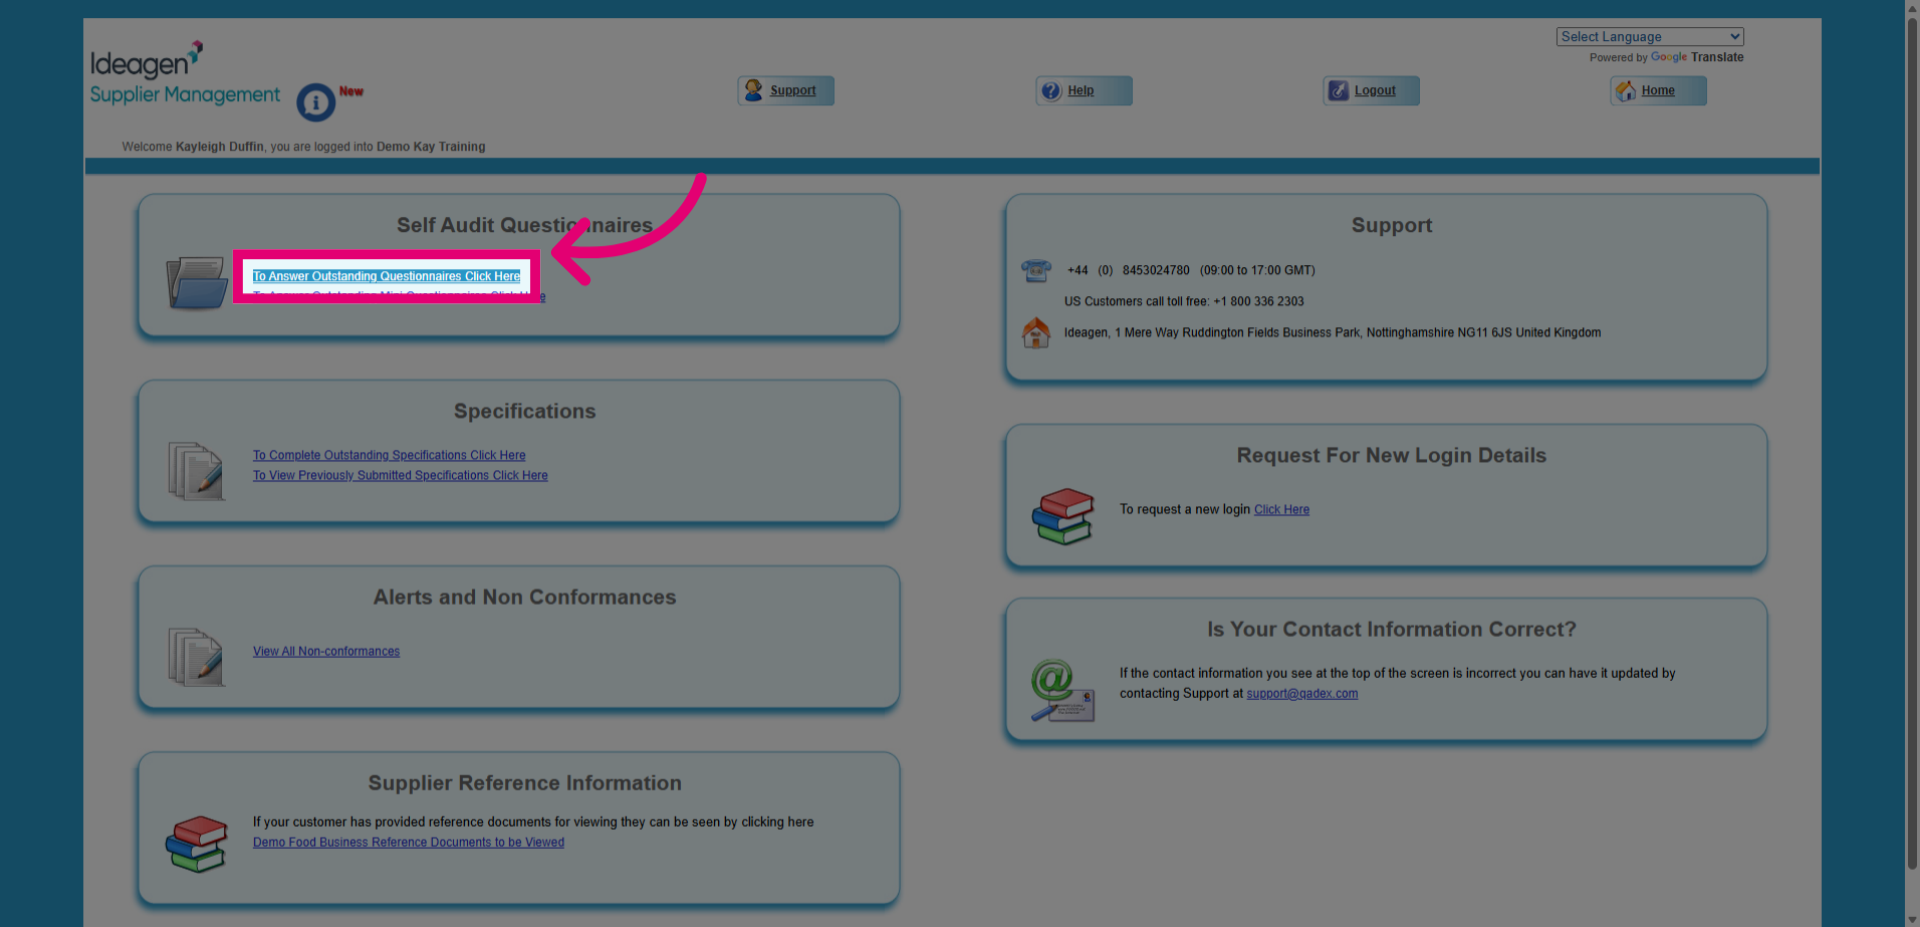This screenshot has height=927, width=1920.
Task: Click the Logout button
Action: [1371, 91]
